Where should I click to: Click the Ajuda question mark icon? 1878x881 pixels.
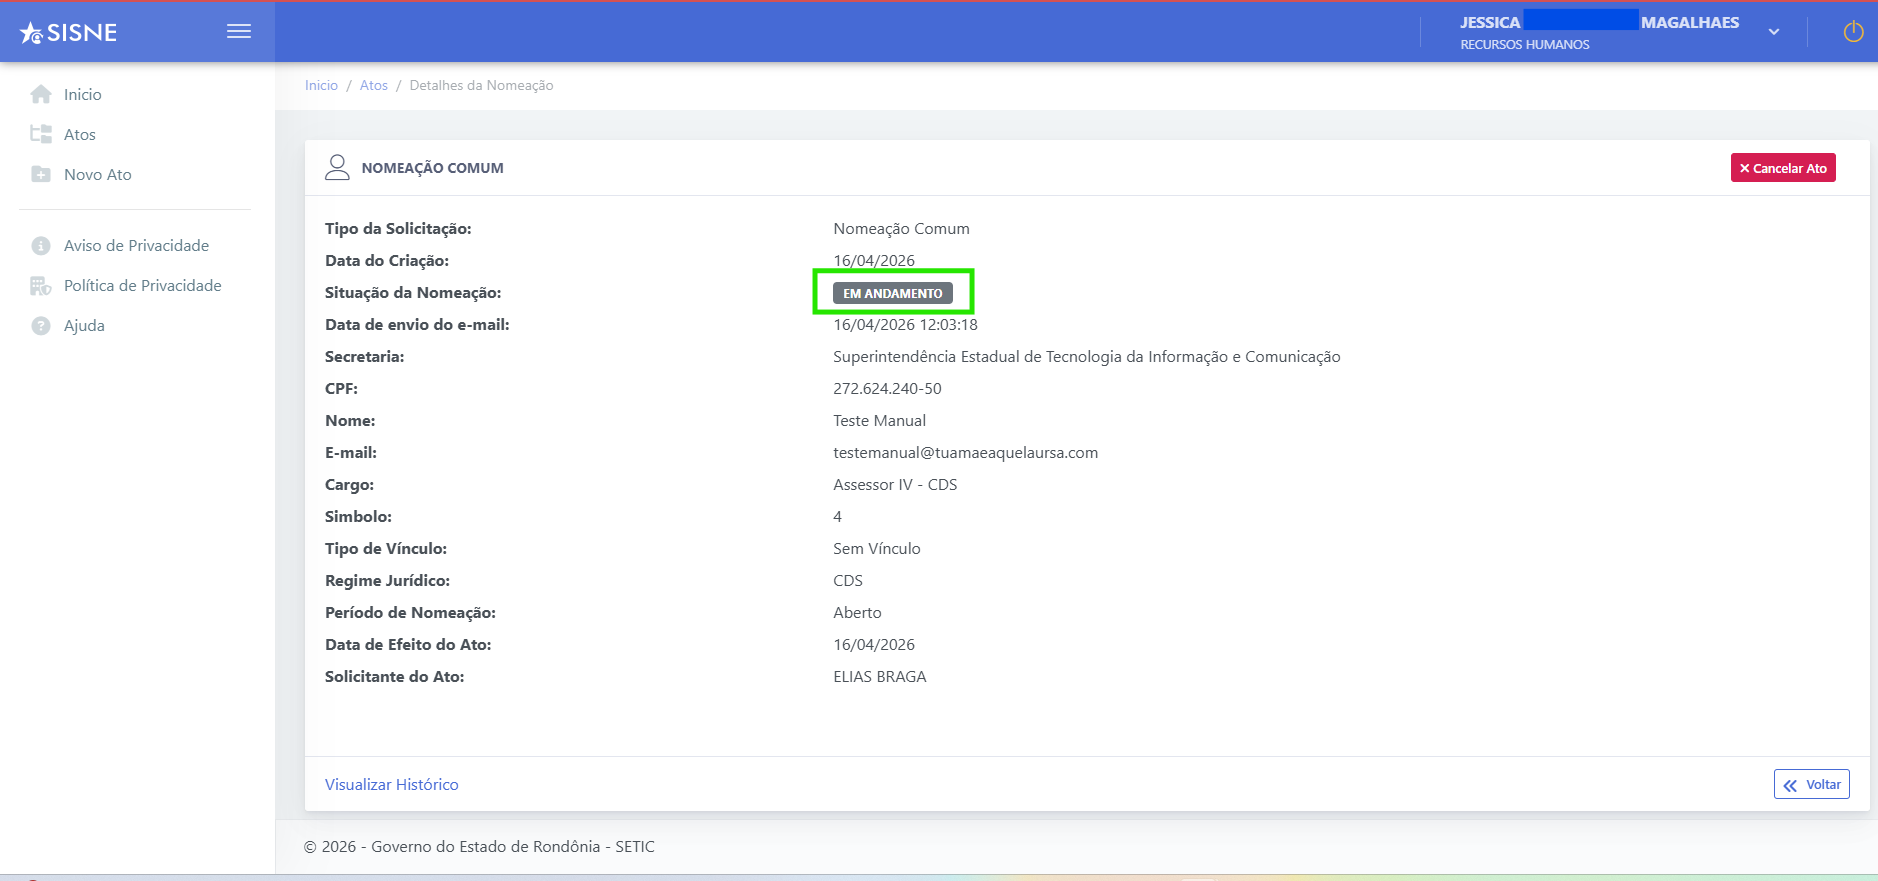pyautogui.click(x=41, y=326)
